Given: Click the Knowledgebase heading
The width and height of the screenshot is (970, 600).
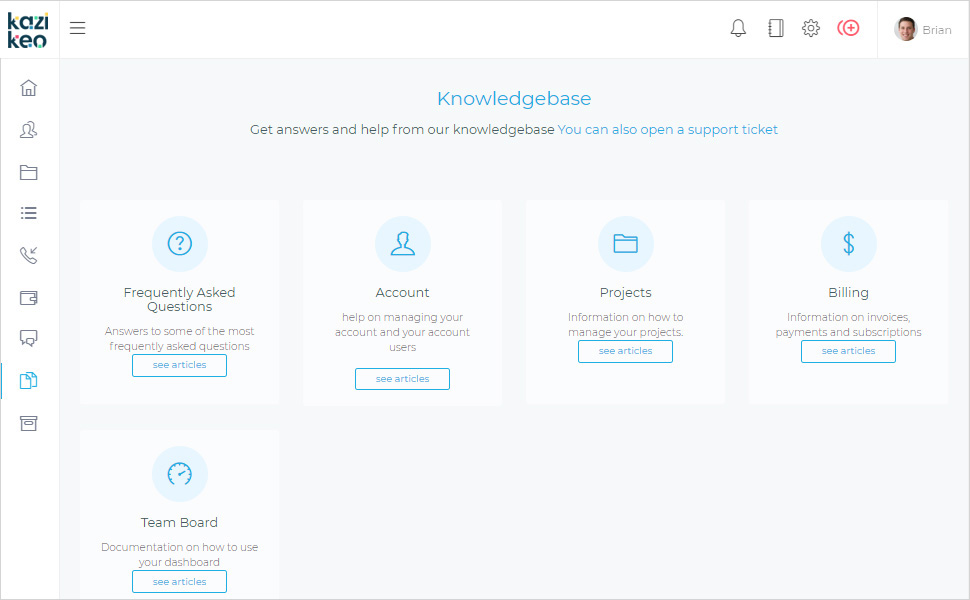Looking at the screenshot, I should pyautogui.click(x=514, y=98).
